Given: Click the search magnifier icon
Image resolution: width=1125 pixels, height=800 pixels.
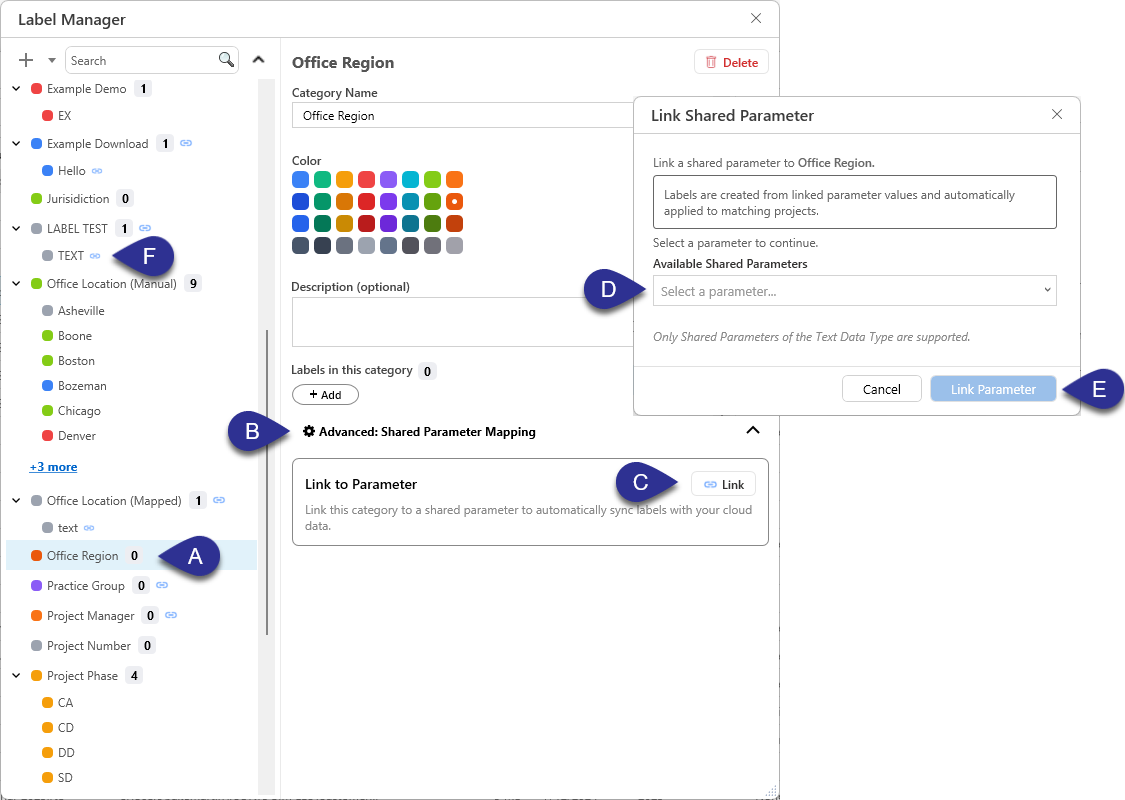Looking at the screenshot, I should (x=227, y=59).
